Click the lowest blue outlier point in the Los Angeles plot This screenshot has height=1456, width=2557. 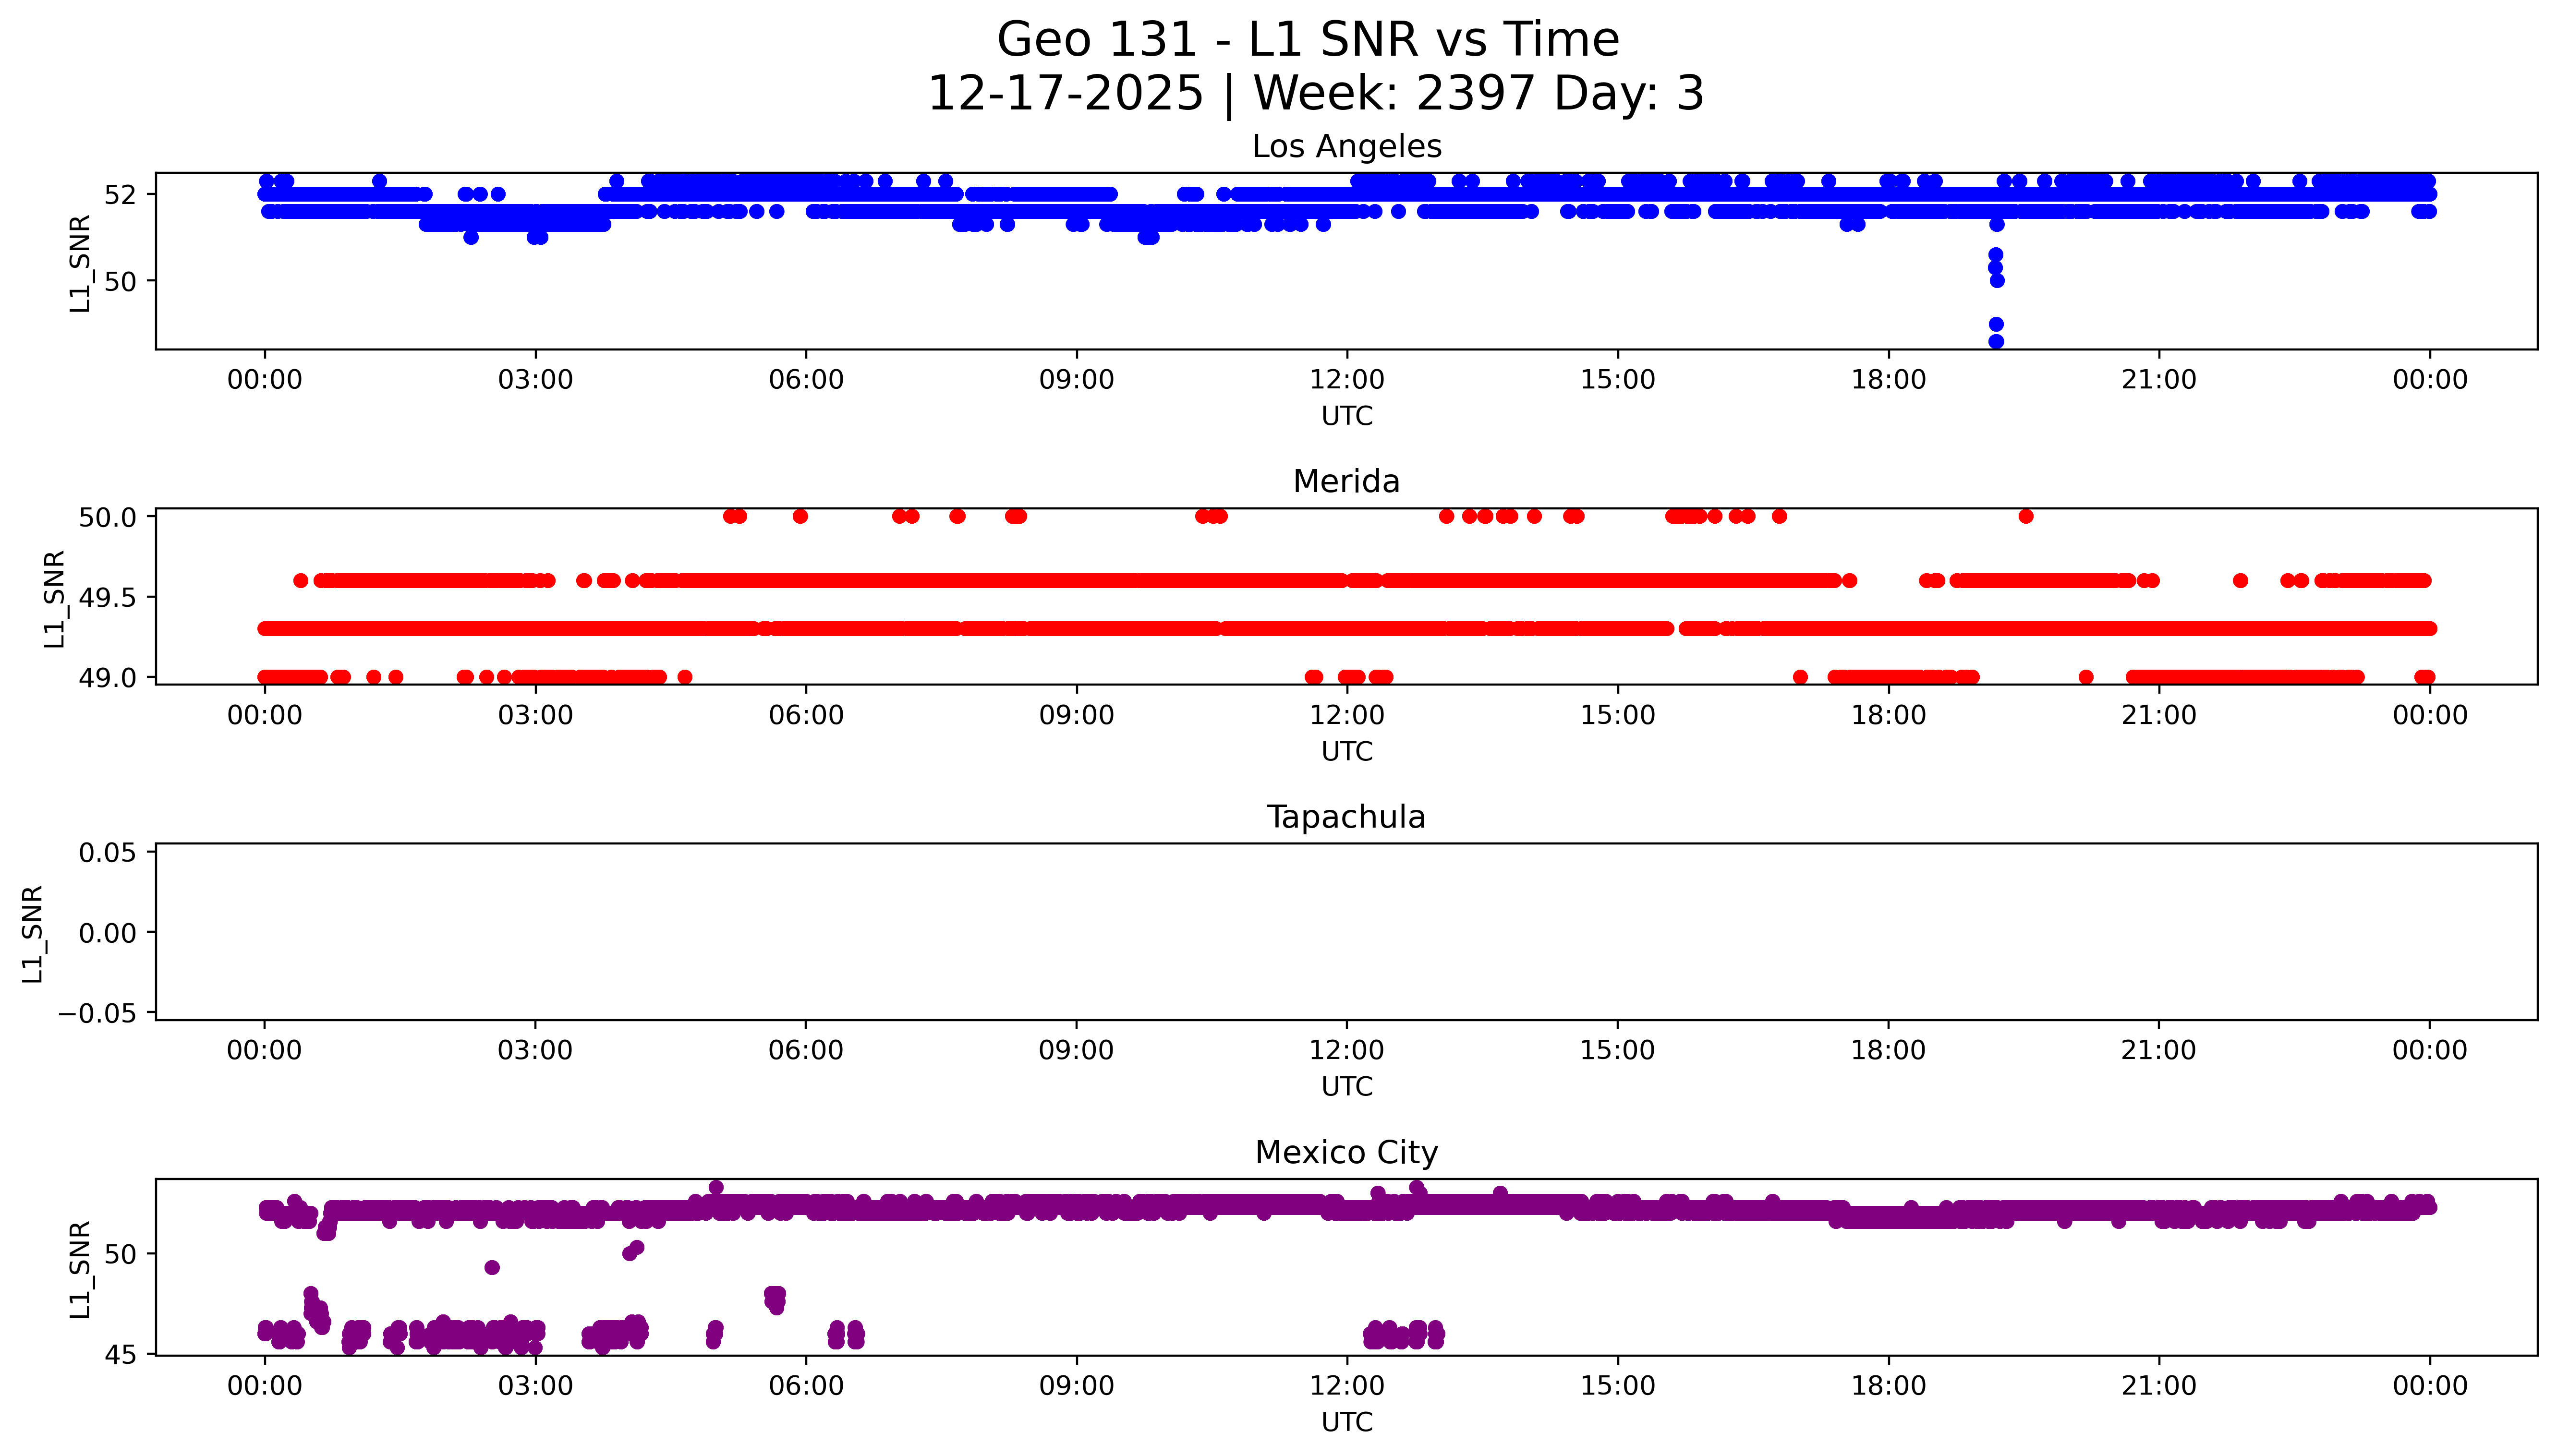point(1996,341)
